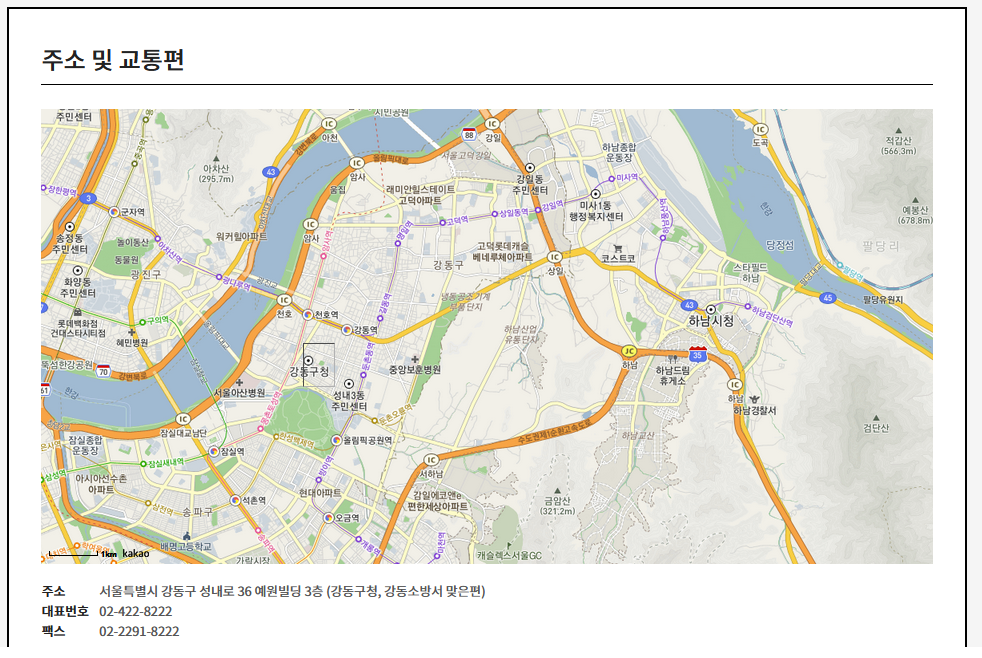Click the route 35 highway shield
982x658 pixels.
(698, 354)
